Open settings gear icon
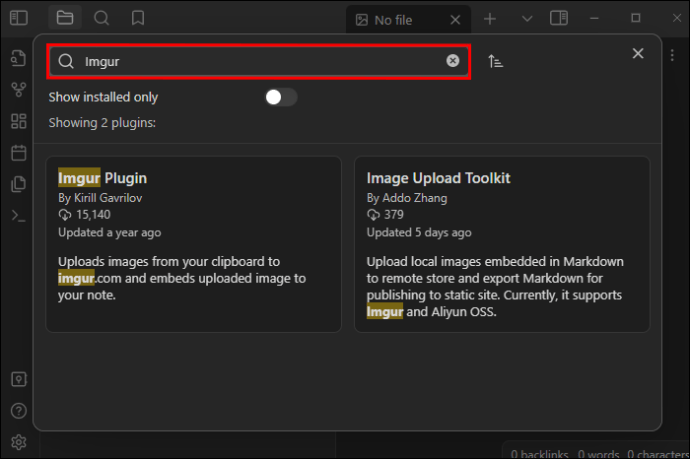This screenshot has height=459, width=690. click(18, 442)
